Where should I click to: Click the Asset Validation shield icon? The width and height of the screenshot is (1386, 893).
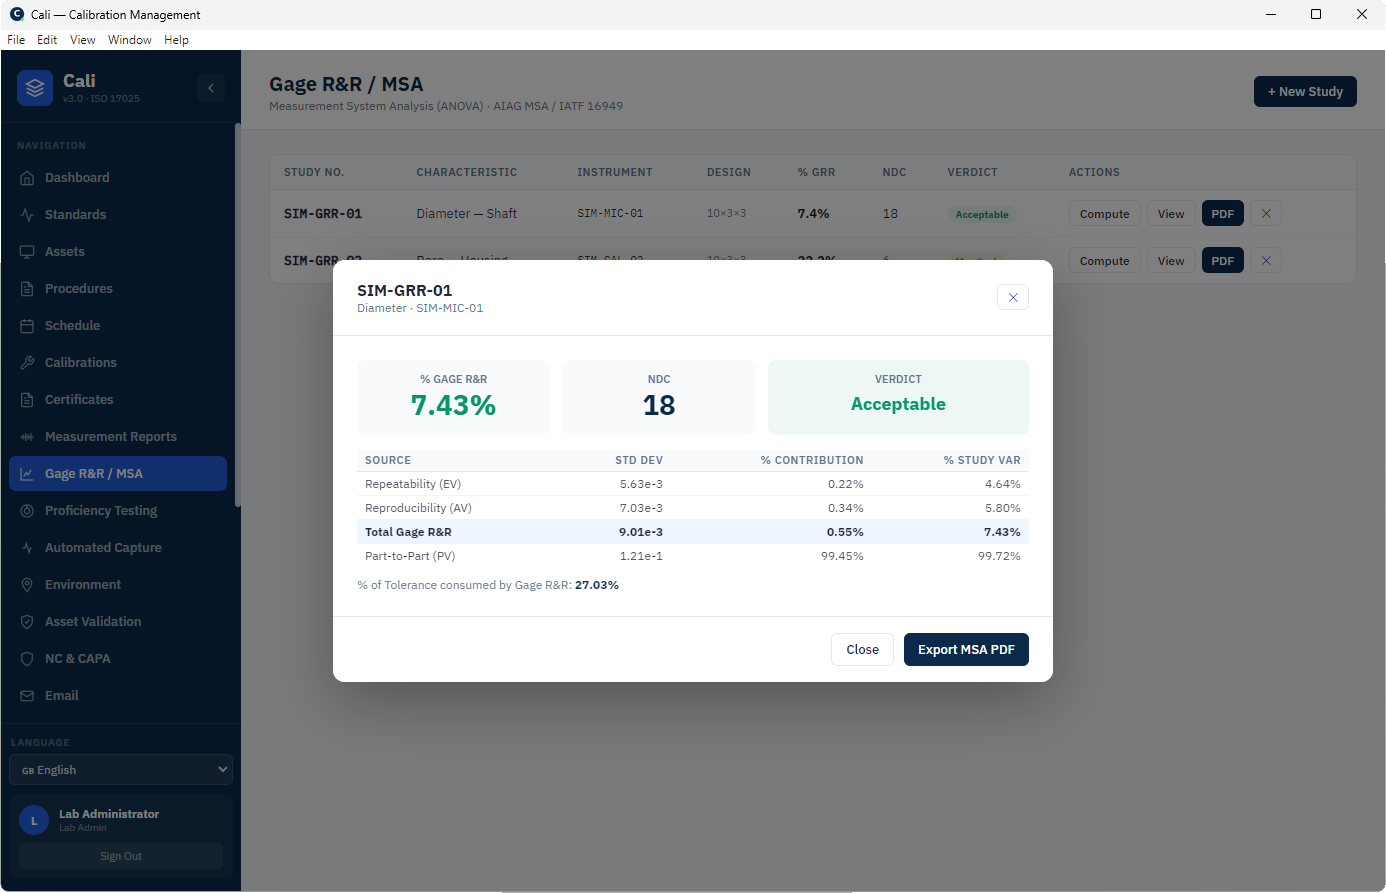(x=27, y=622)
